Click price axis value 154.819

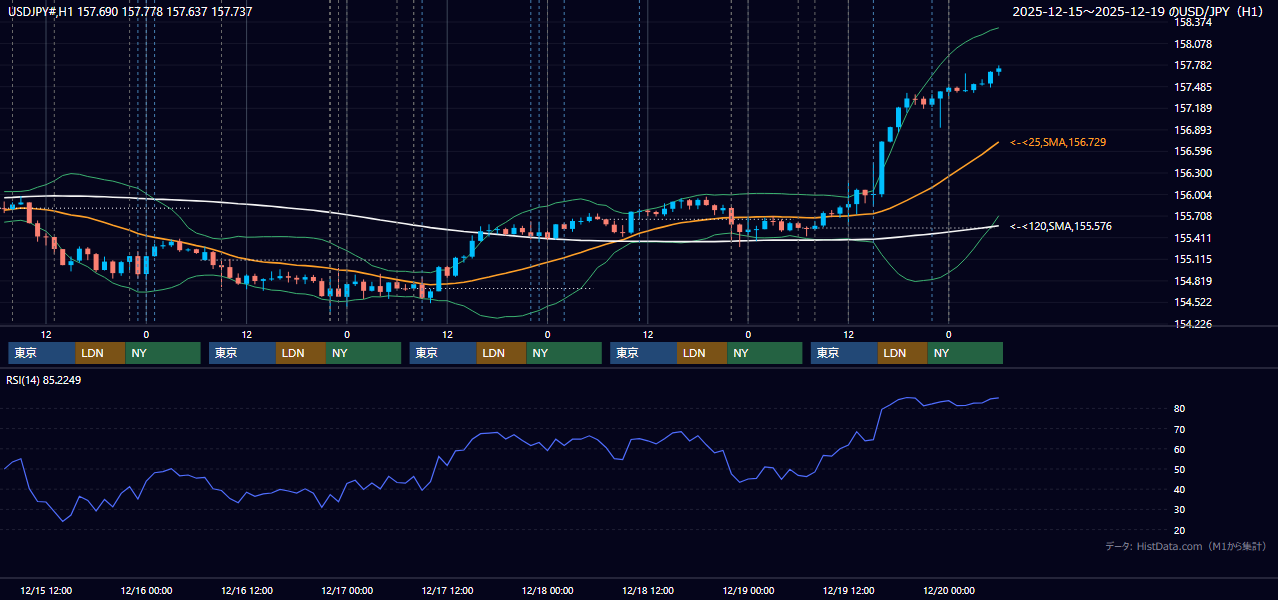pos(1193,281)
